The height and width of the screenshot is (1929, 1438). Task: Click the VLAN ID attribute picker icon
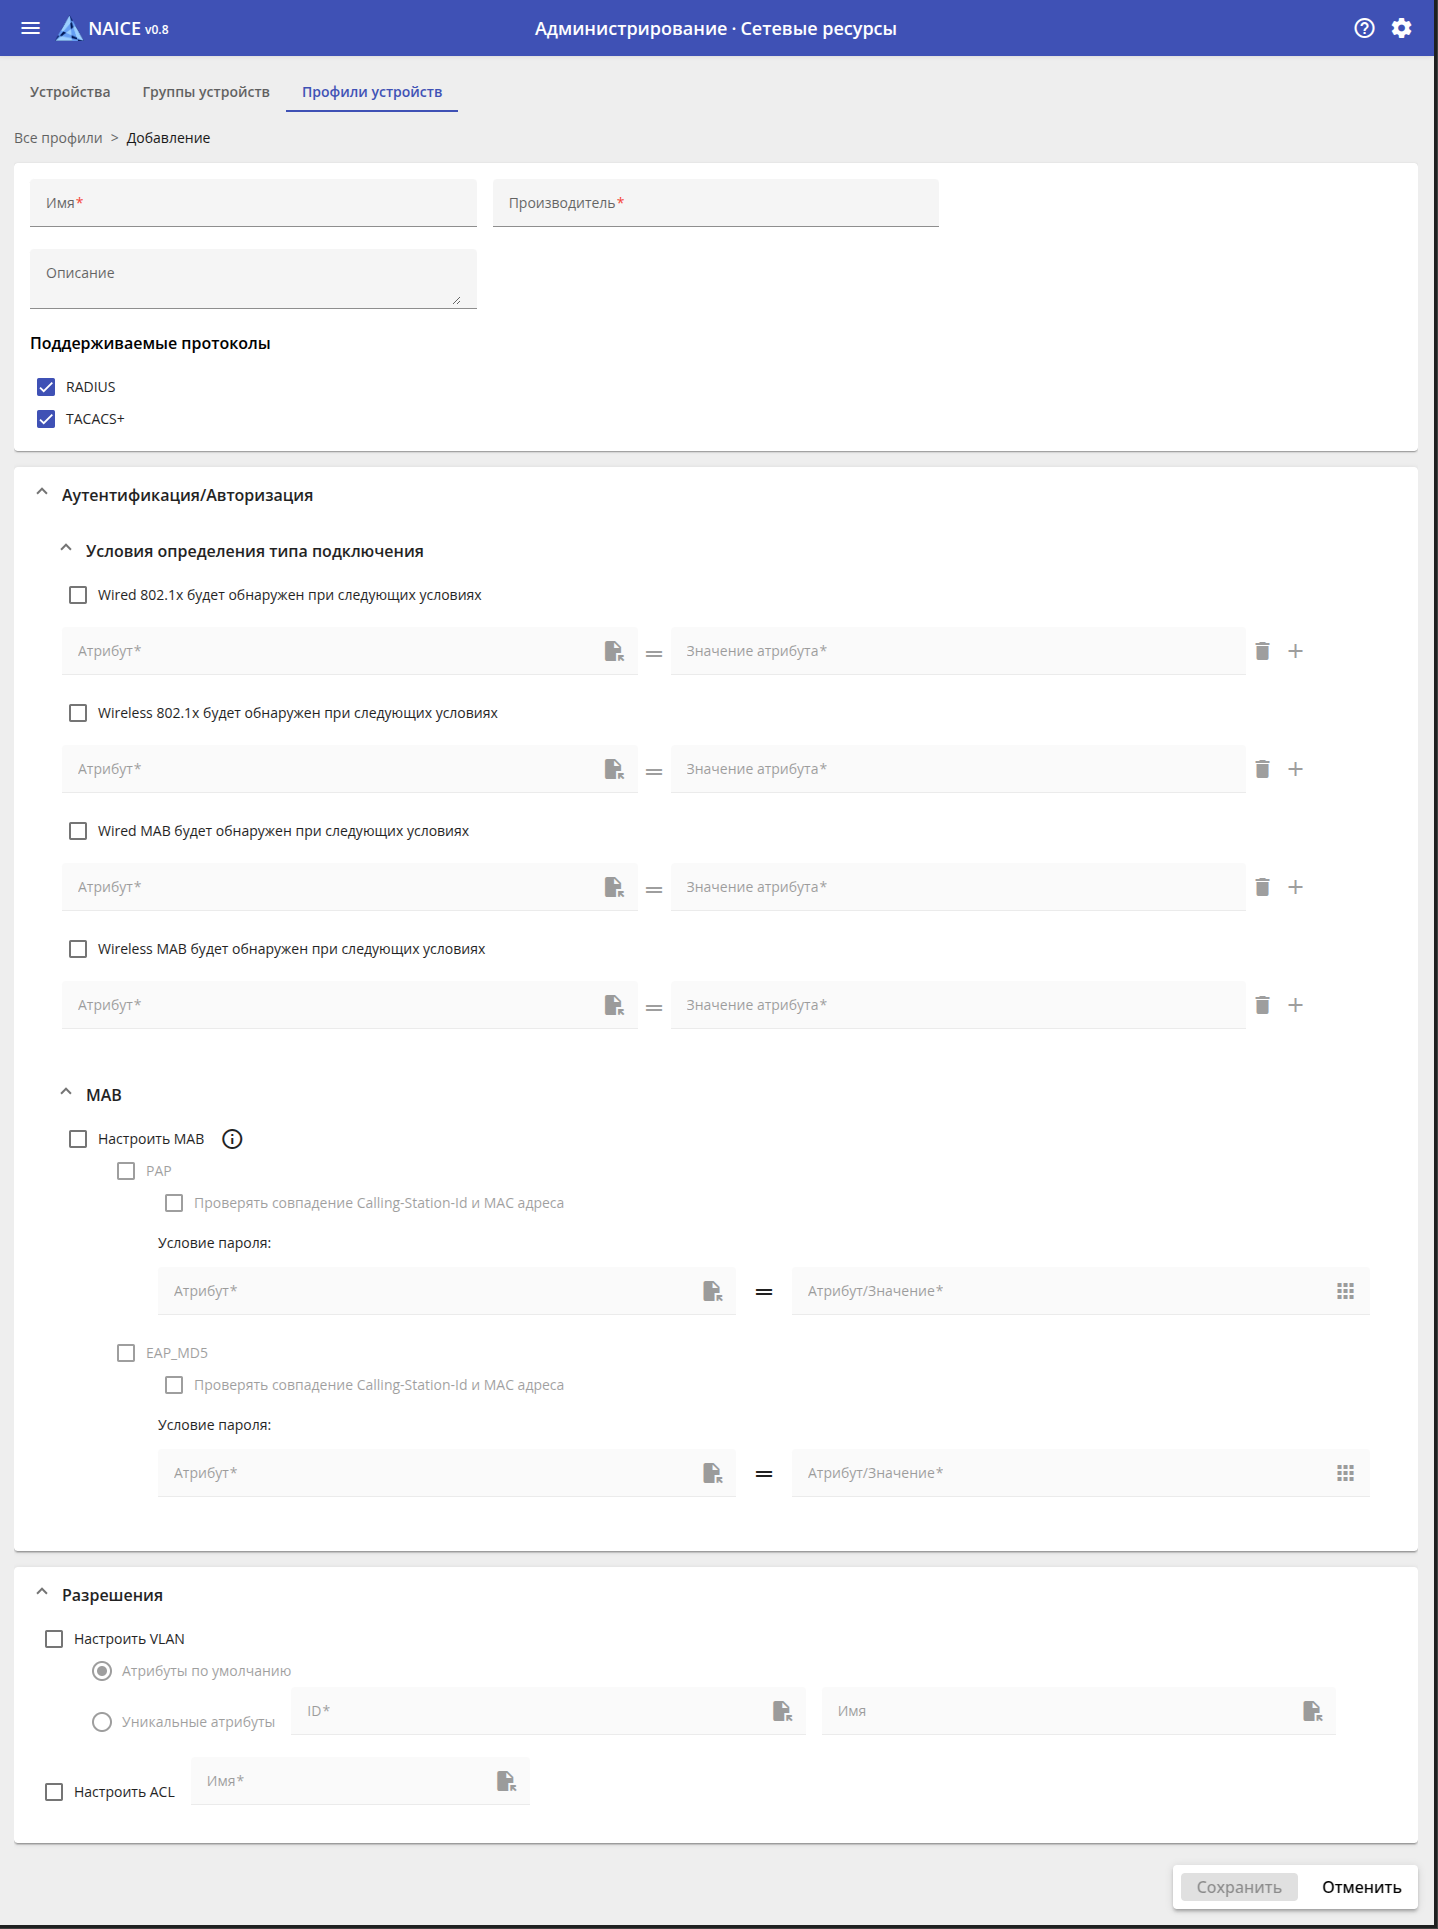click(x=782, y=1711)
